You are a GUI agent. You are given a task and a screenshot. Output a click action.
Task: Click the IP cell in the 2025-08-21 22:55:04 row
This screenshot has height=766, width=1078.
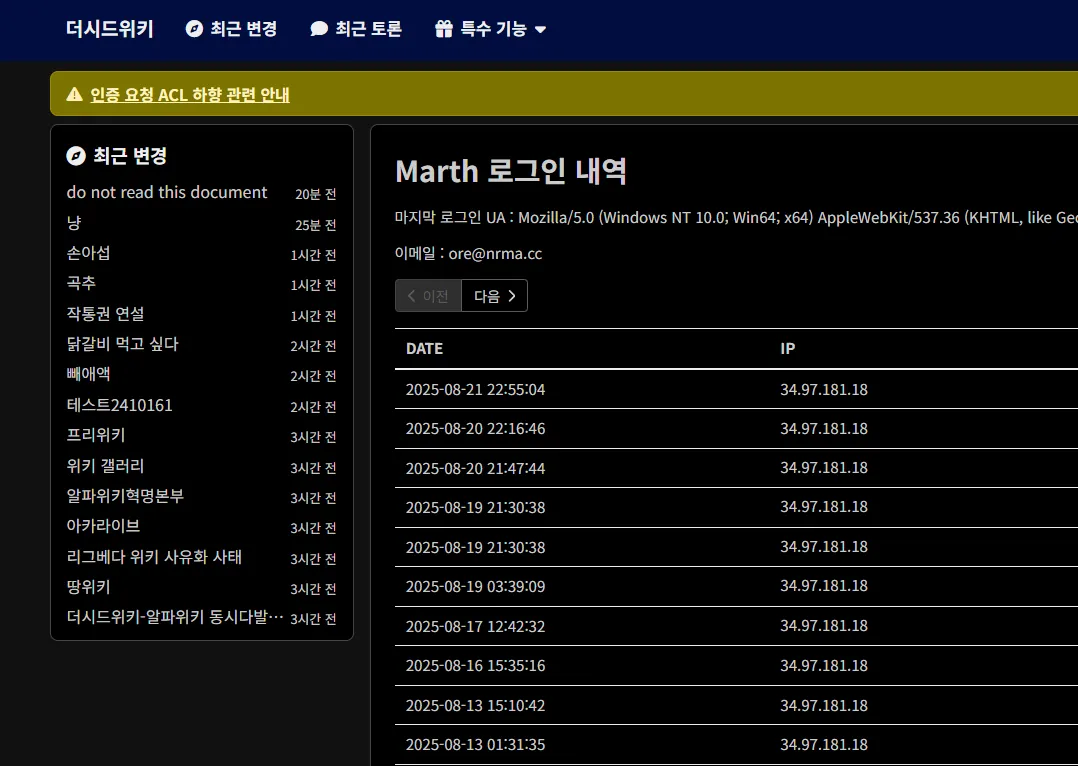point(824,389)
